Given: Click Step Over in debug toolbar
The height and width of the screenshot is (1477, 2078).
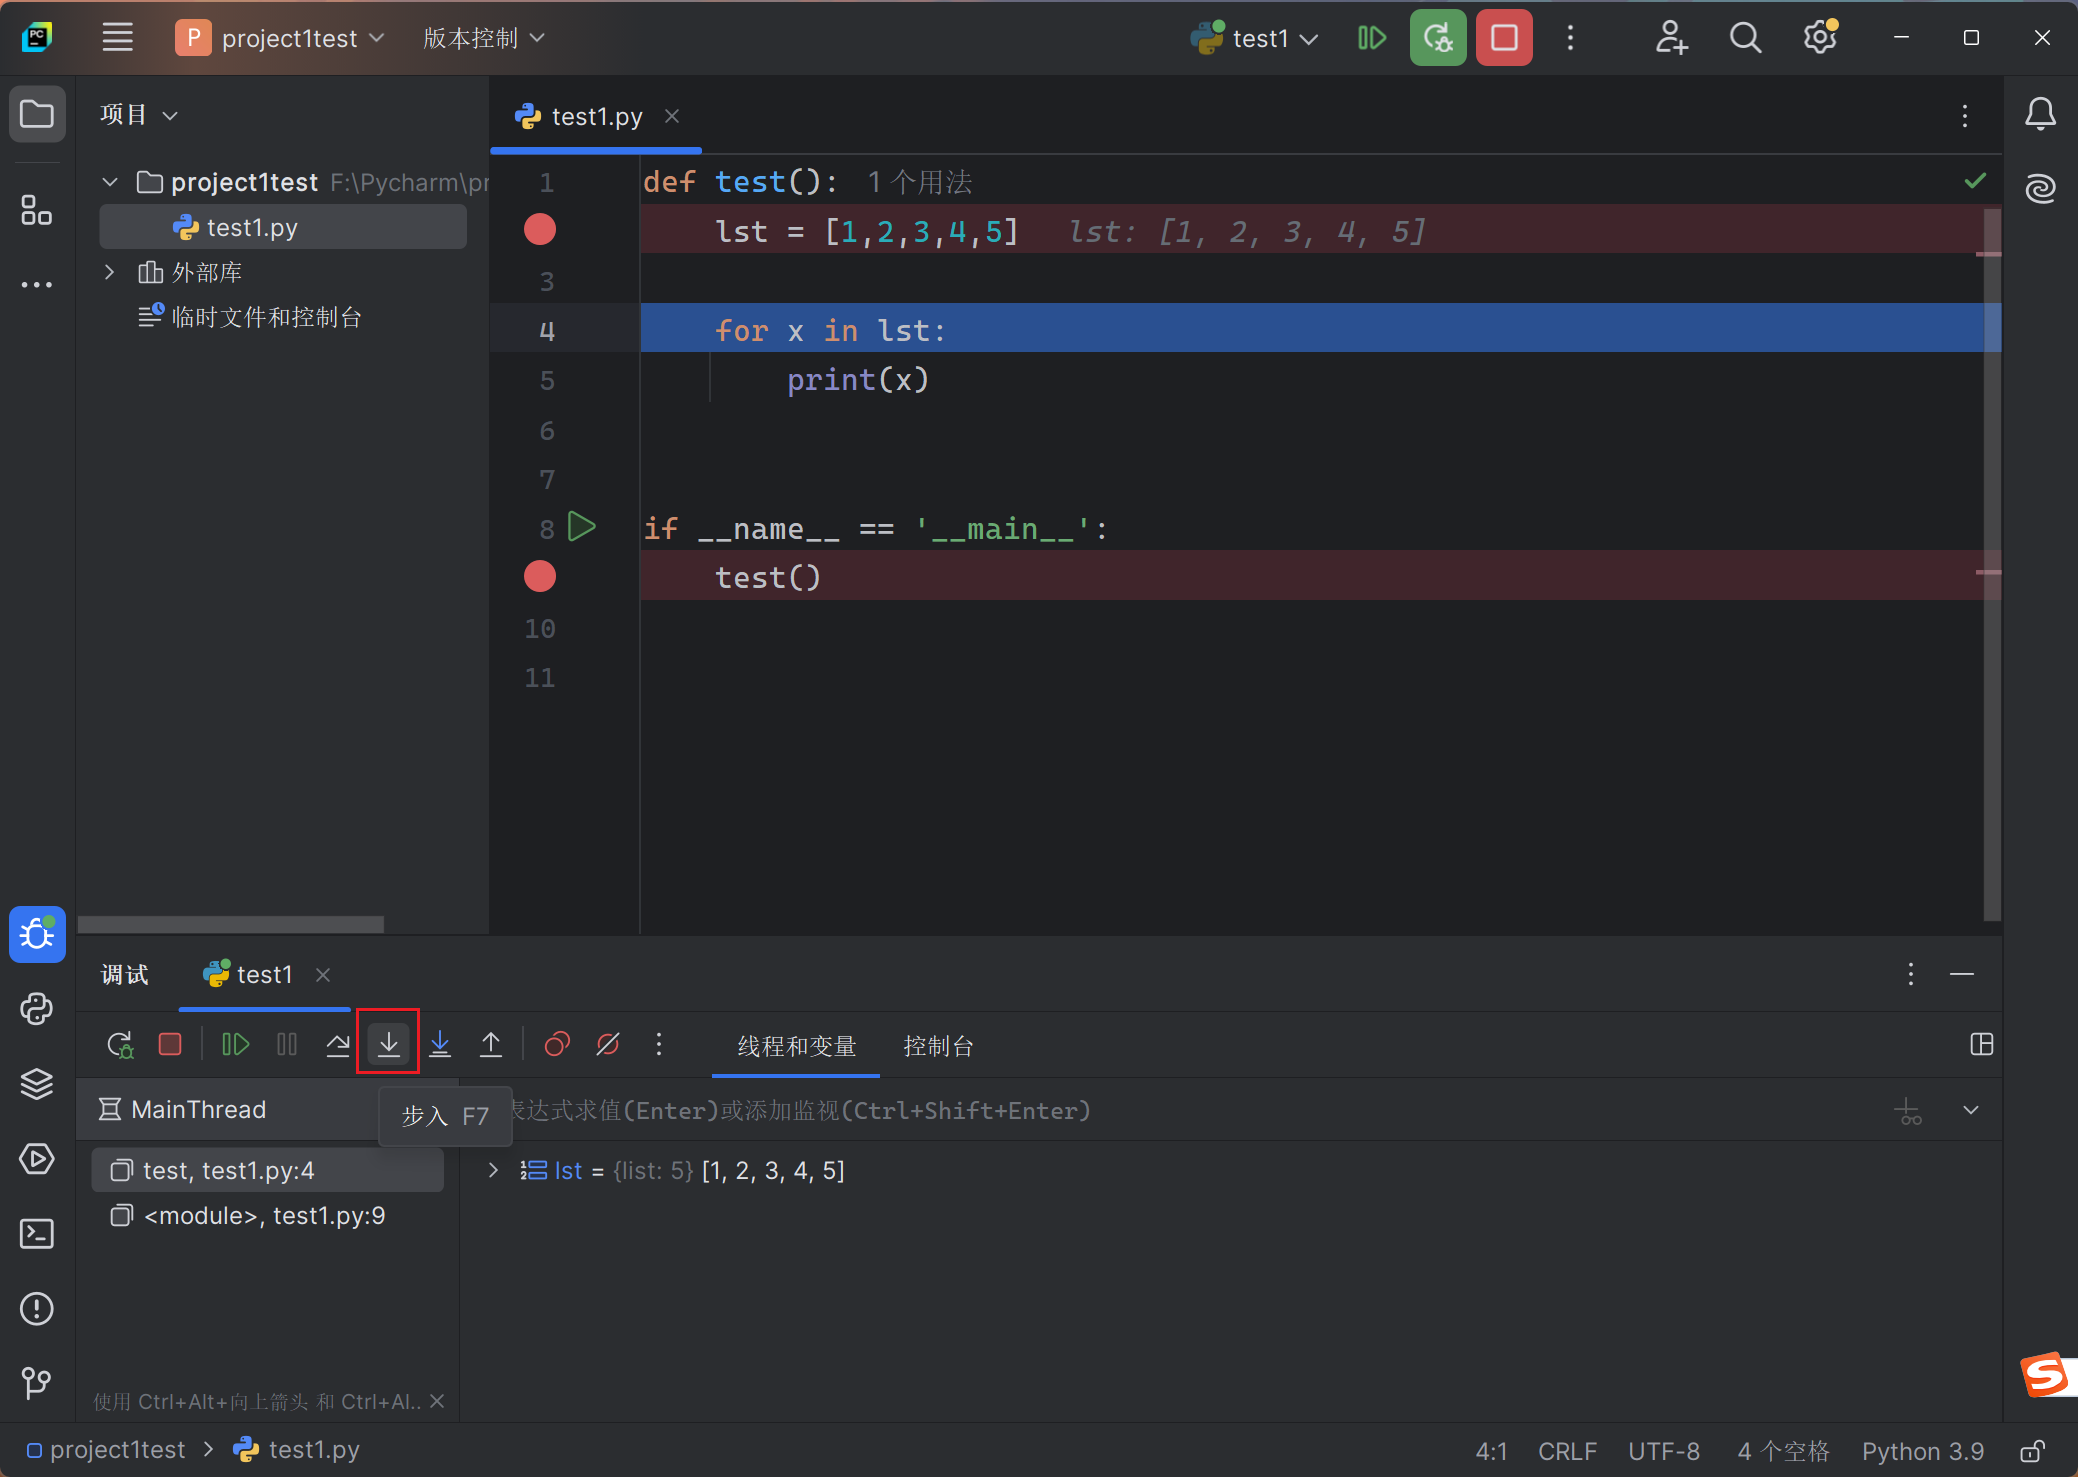Looking at the screenshot, I should click(x=338, y=1045).
